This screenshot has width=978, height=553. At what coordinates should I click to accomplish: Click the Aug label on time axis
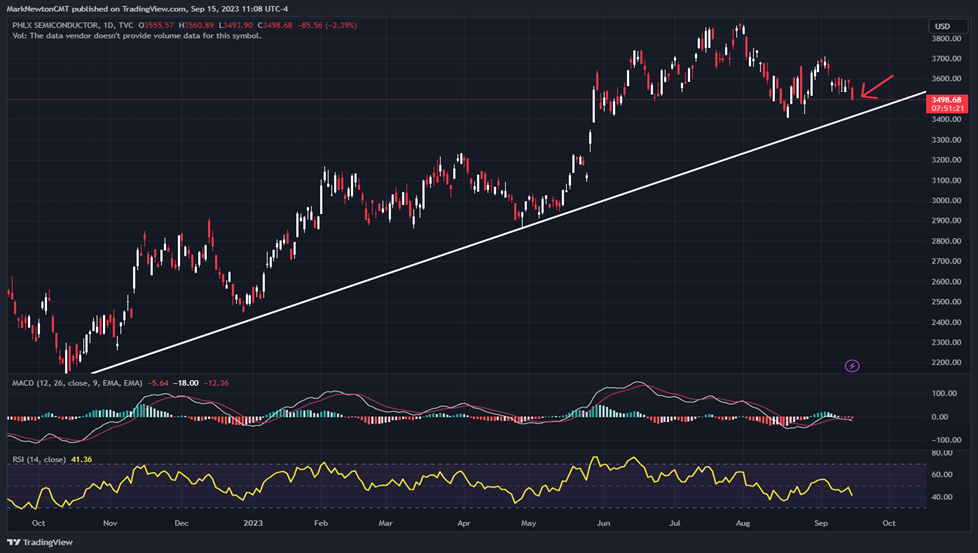coord(743,523)
